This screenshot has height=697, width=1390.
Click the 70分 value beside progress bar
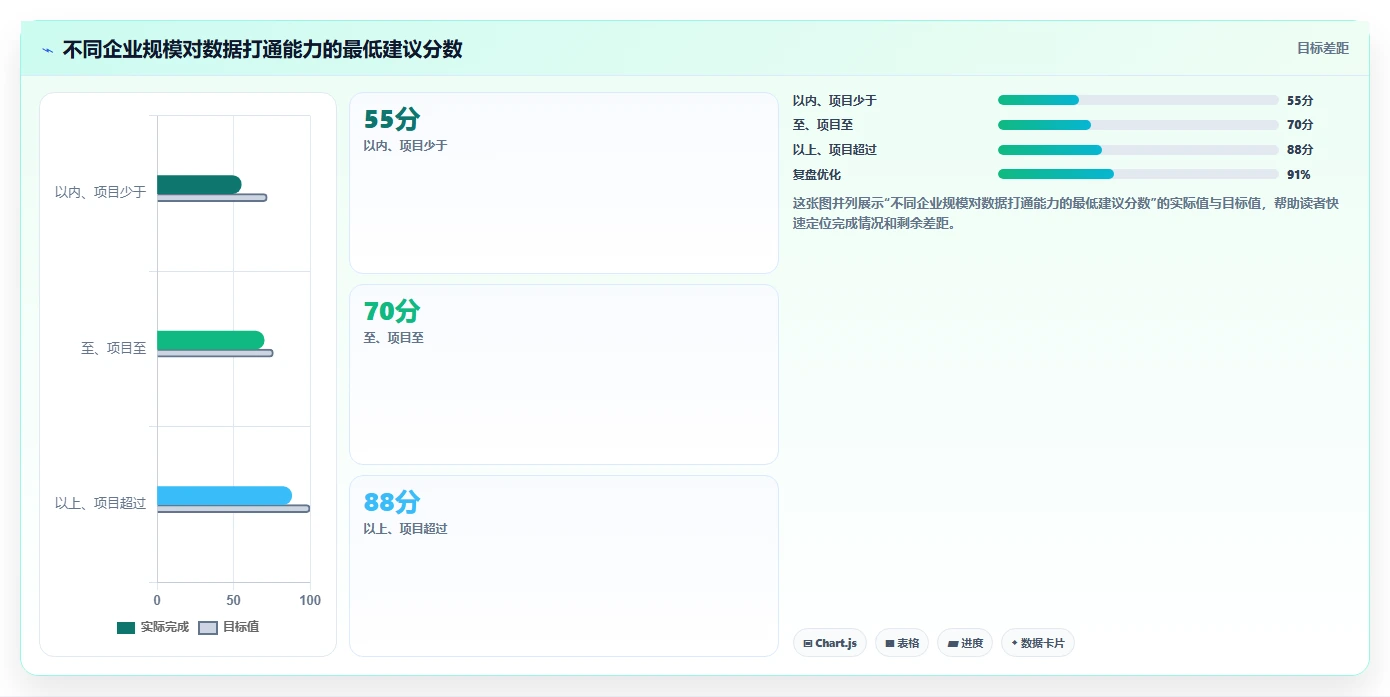(x=1300, y=125)
